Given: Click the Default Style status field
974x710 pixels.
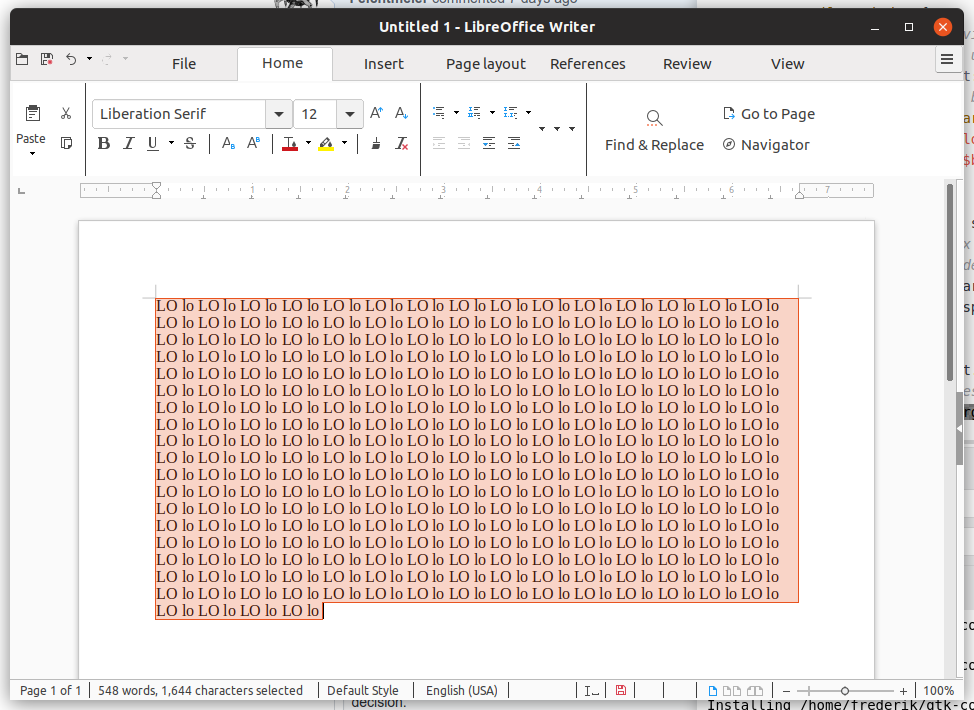Looking at the screenshot, I should (x=363, y=691).
